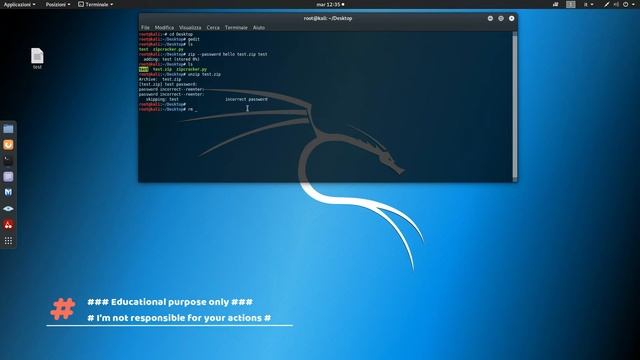Open the Terminal icon in the dock
The width and height of the screenshot is (640, 360).
(x=8, y=161)
